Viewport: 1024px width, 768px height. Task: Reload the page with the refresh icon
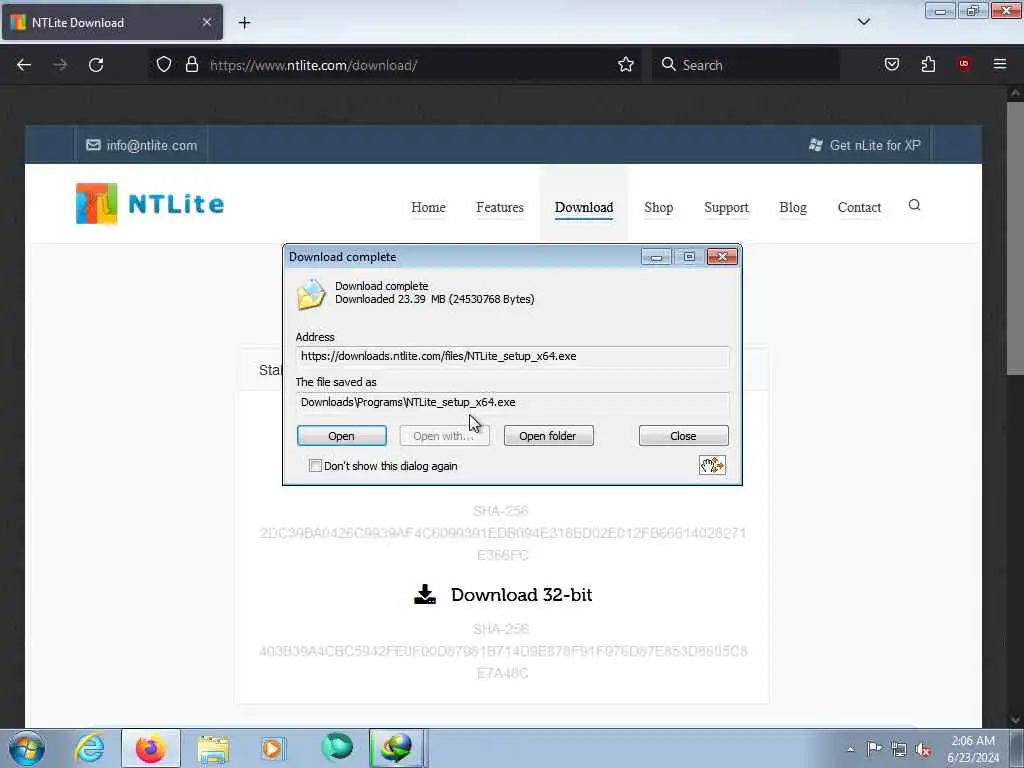tap(96, 65)
